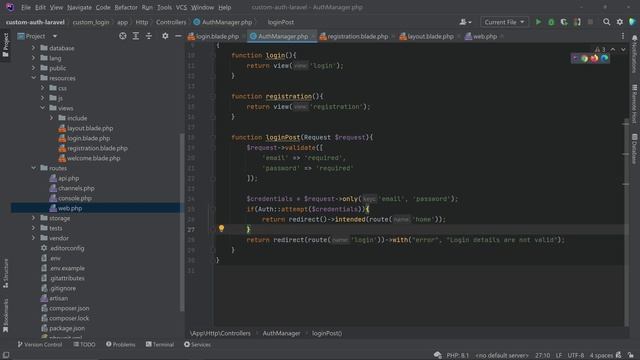The image size is (640, 360).
Task: Expand the lang folder
Action: [x=33, y=58]
